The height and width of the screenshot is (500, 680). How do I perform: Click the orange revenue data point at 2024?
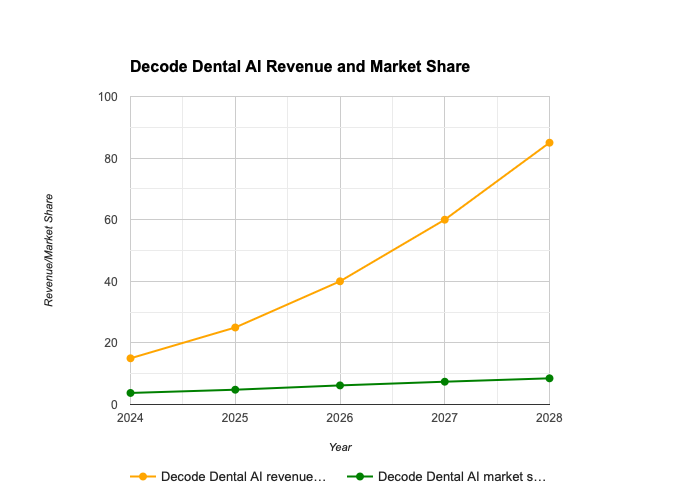pyautogui.click(x=131, y=358)
